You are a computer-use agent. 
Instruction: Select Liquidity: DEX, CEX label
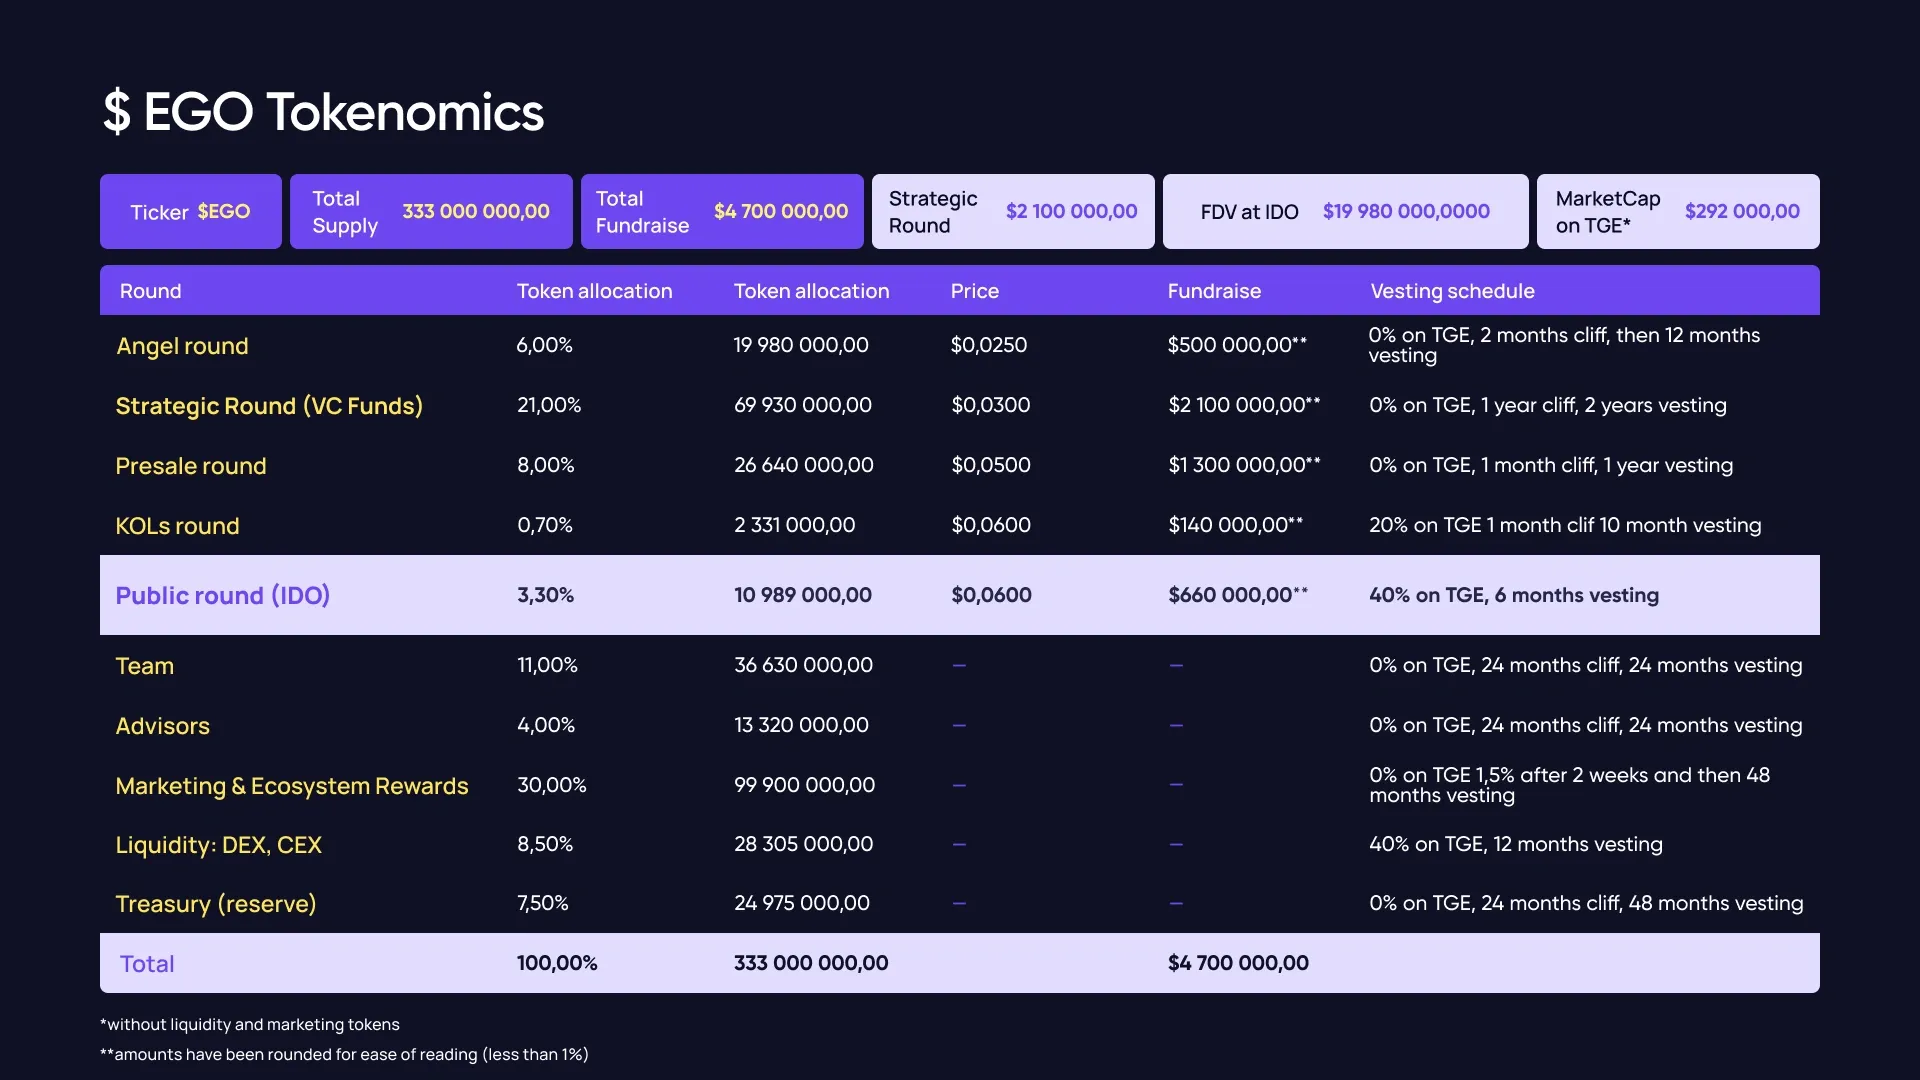(x=219, y=845)
